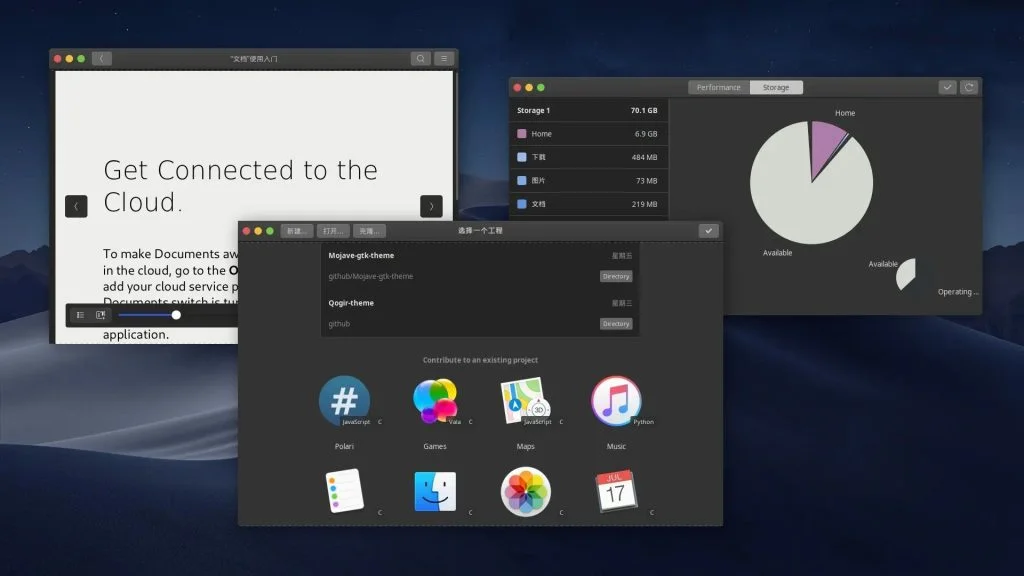Open the Finder face project icon
Viewport: 1024px width, 576px height.
tap(435, 491)
